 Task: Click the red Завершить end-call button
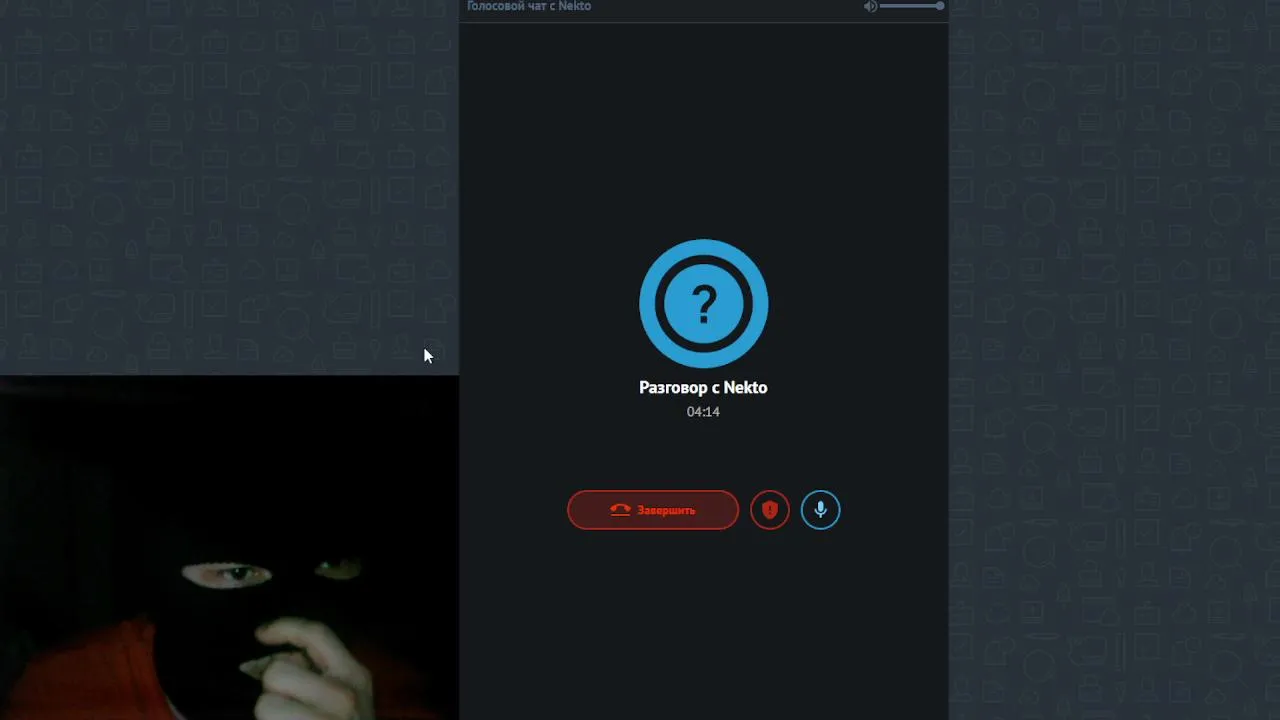coord(653,510)
